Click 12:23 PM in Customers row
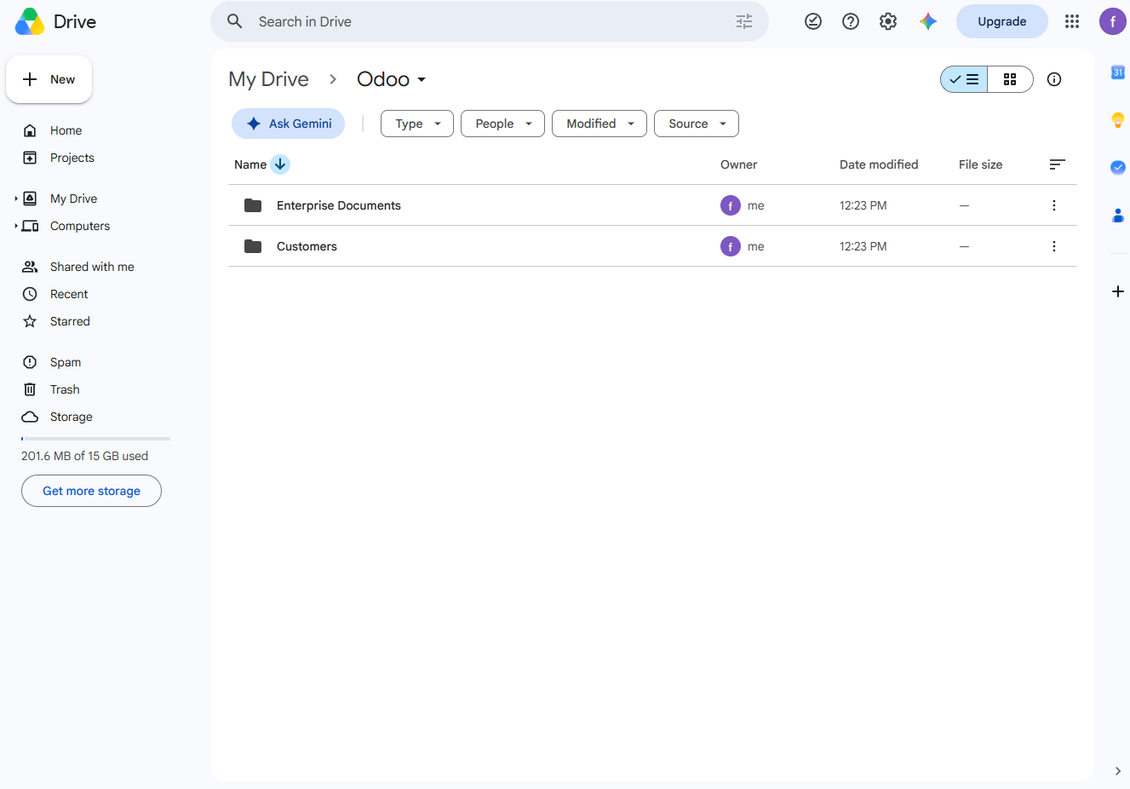This screenshot has height=789, width=1130. tap(863, 246)
